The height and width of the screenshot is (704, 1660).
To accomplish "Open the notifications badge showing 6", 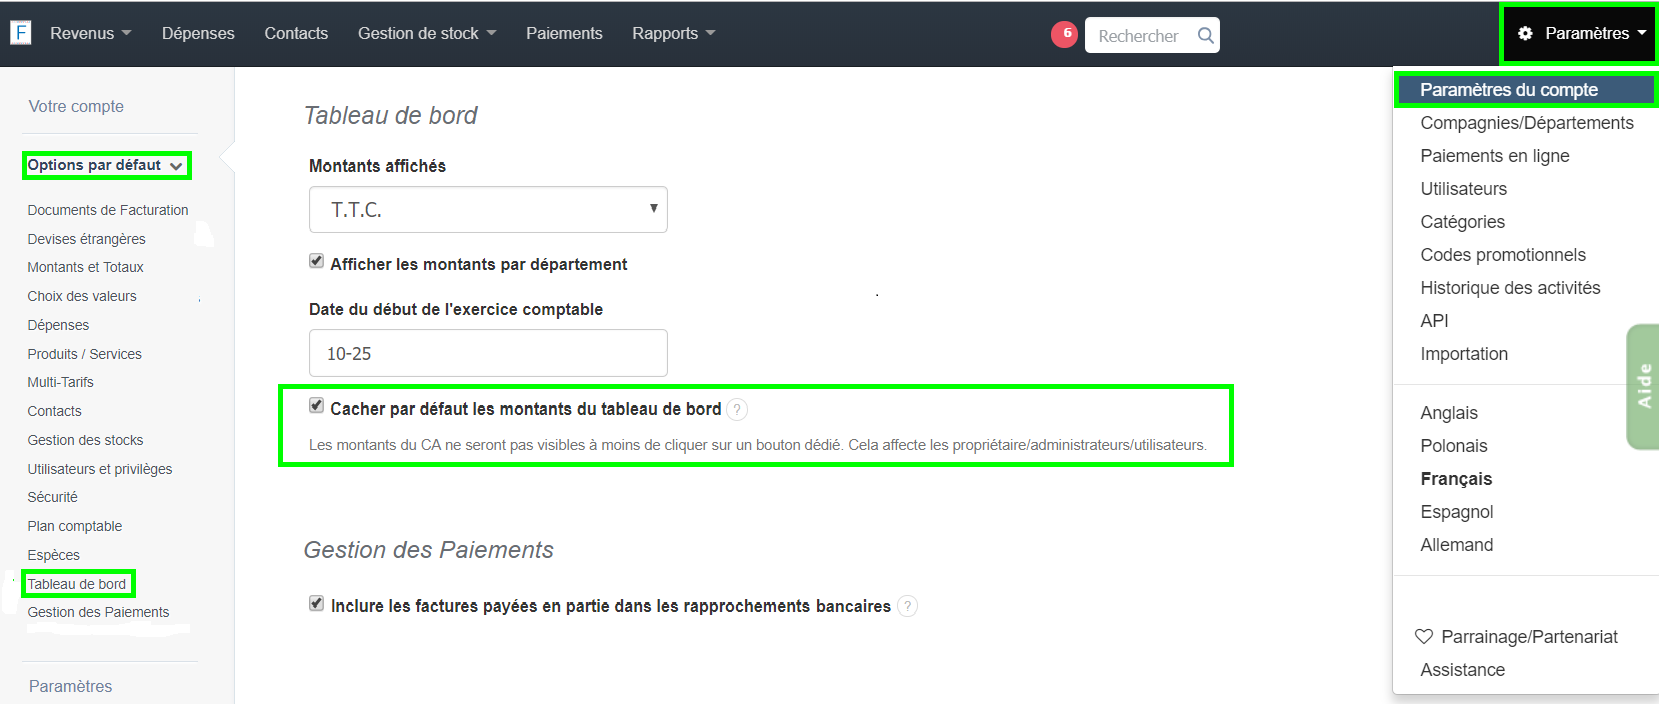I will point(1064,34).
